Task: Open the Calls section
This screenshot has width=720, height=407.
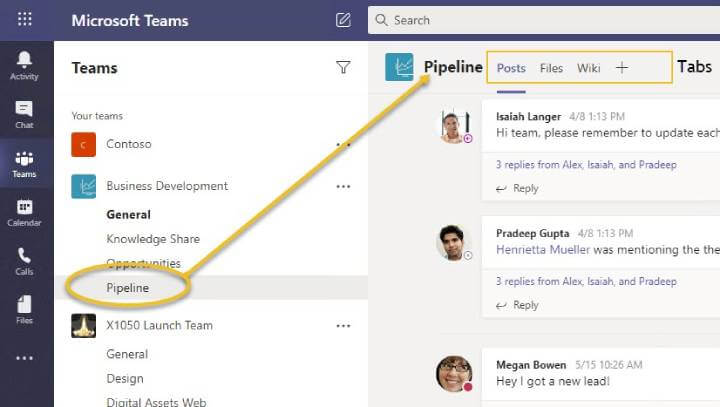Action: click(x=24, y=262)
